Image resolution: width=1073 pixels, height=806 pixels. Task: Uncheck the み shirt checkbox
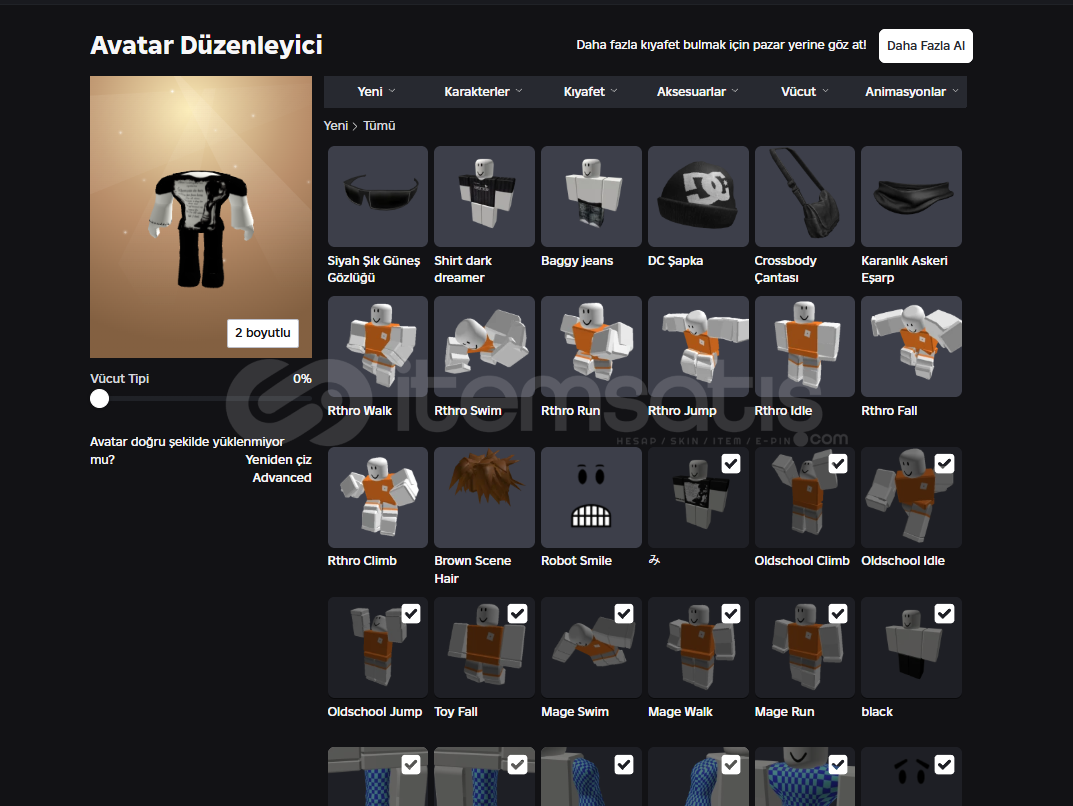pyautogui.click(x=731, y=464)
